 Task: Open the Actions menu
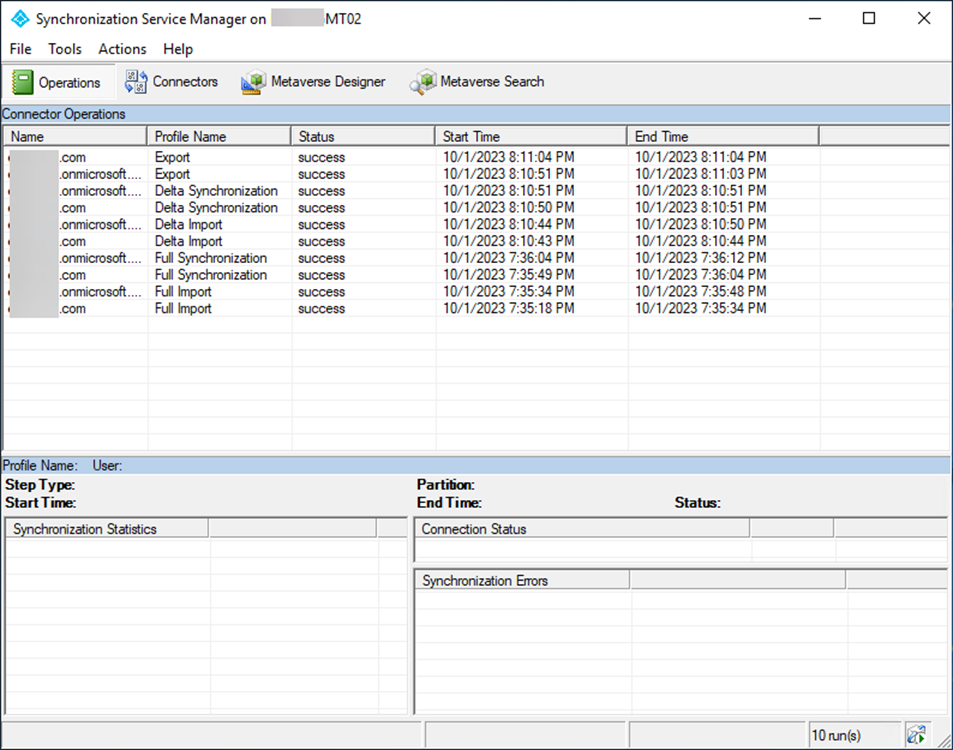tap(122, 49)
